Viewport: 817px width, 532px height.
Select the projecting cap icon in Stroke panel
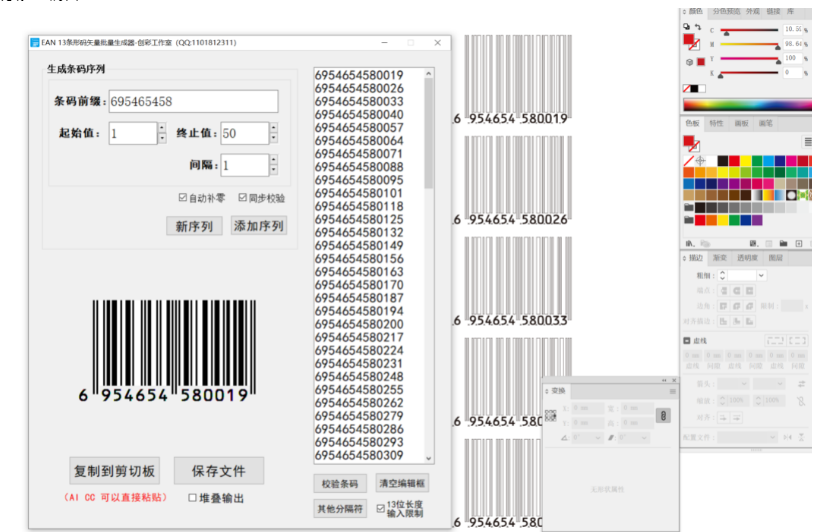pyautogui.click(x=750, y=291)
